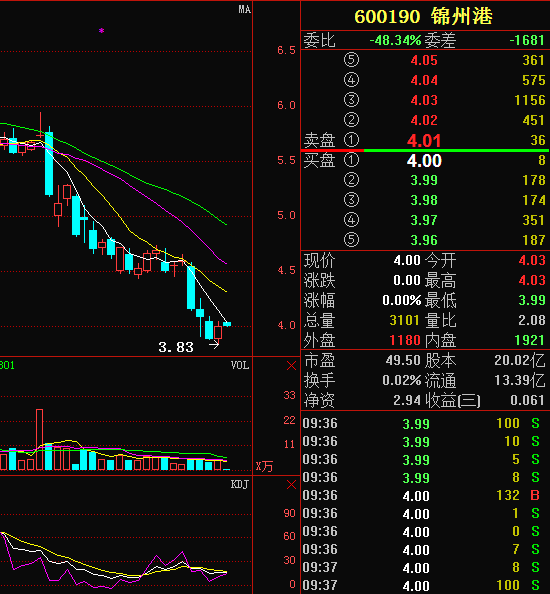Click the stock title 600190 锦州港

tap(423, 16)
